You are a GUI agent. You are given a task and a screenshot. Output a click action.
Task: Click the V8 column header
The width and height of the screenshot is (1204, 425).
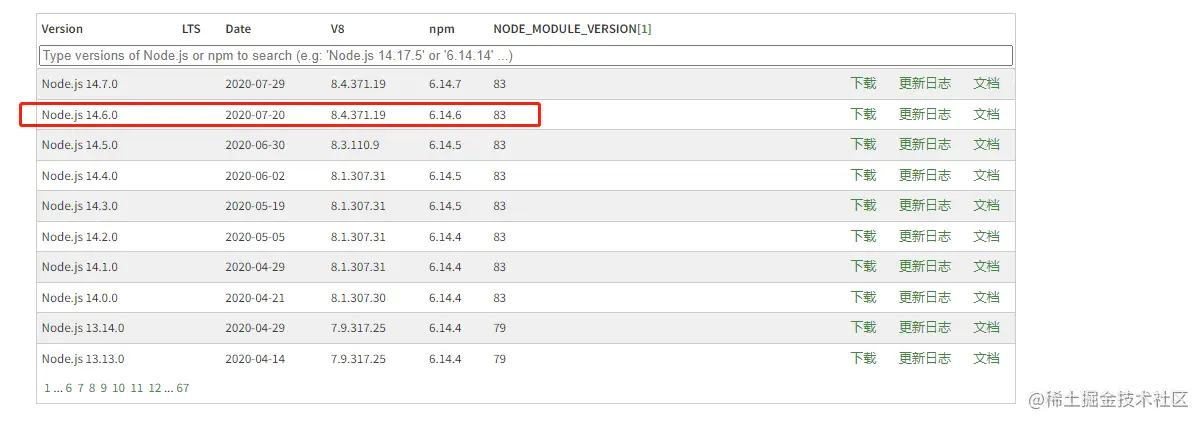[x=338, y=29]
